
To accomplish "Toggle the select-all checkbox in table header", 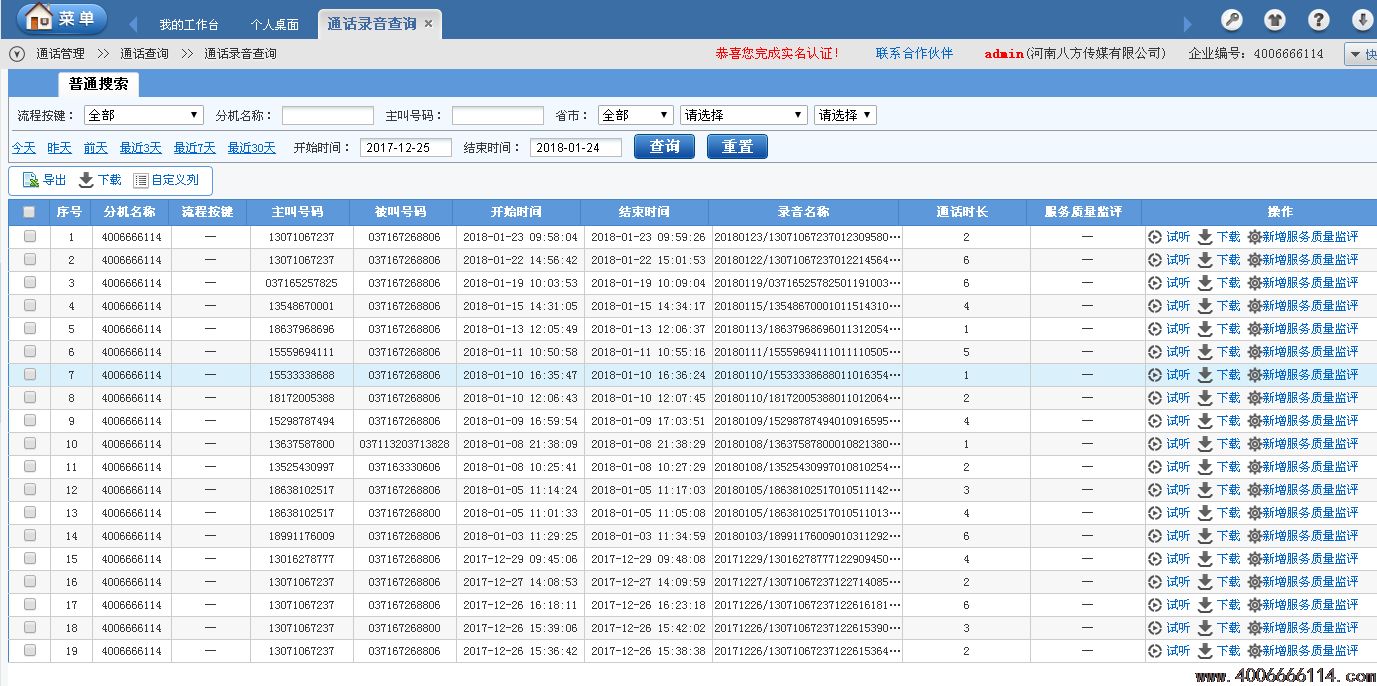I will coord(29,212).
